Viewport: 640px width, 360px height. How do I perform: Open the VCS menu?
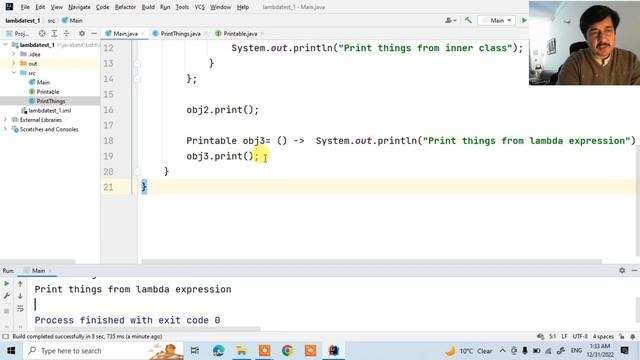(x=200, y=7)
